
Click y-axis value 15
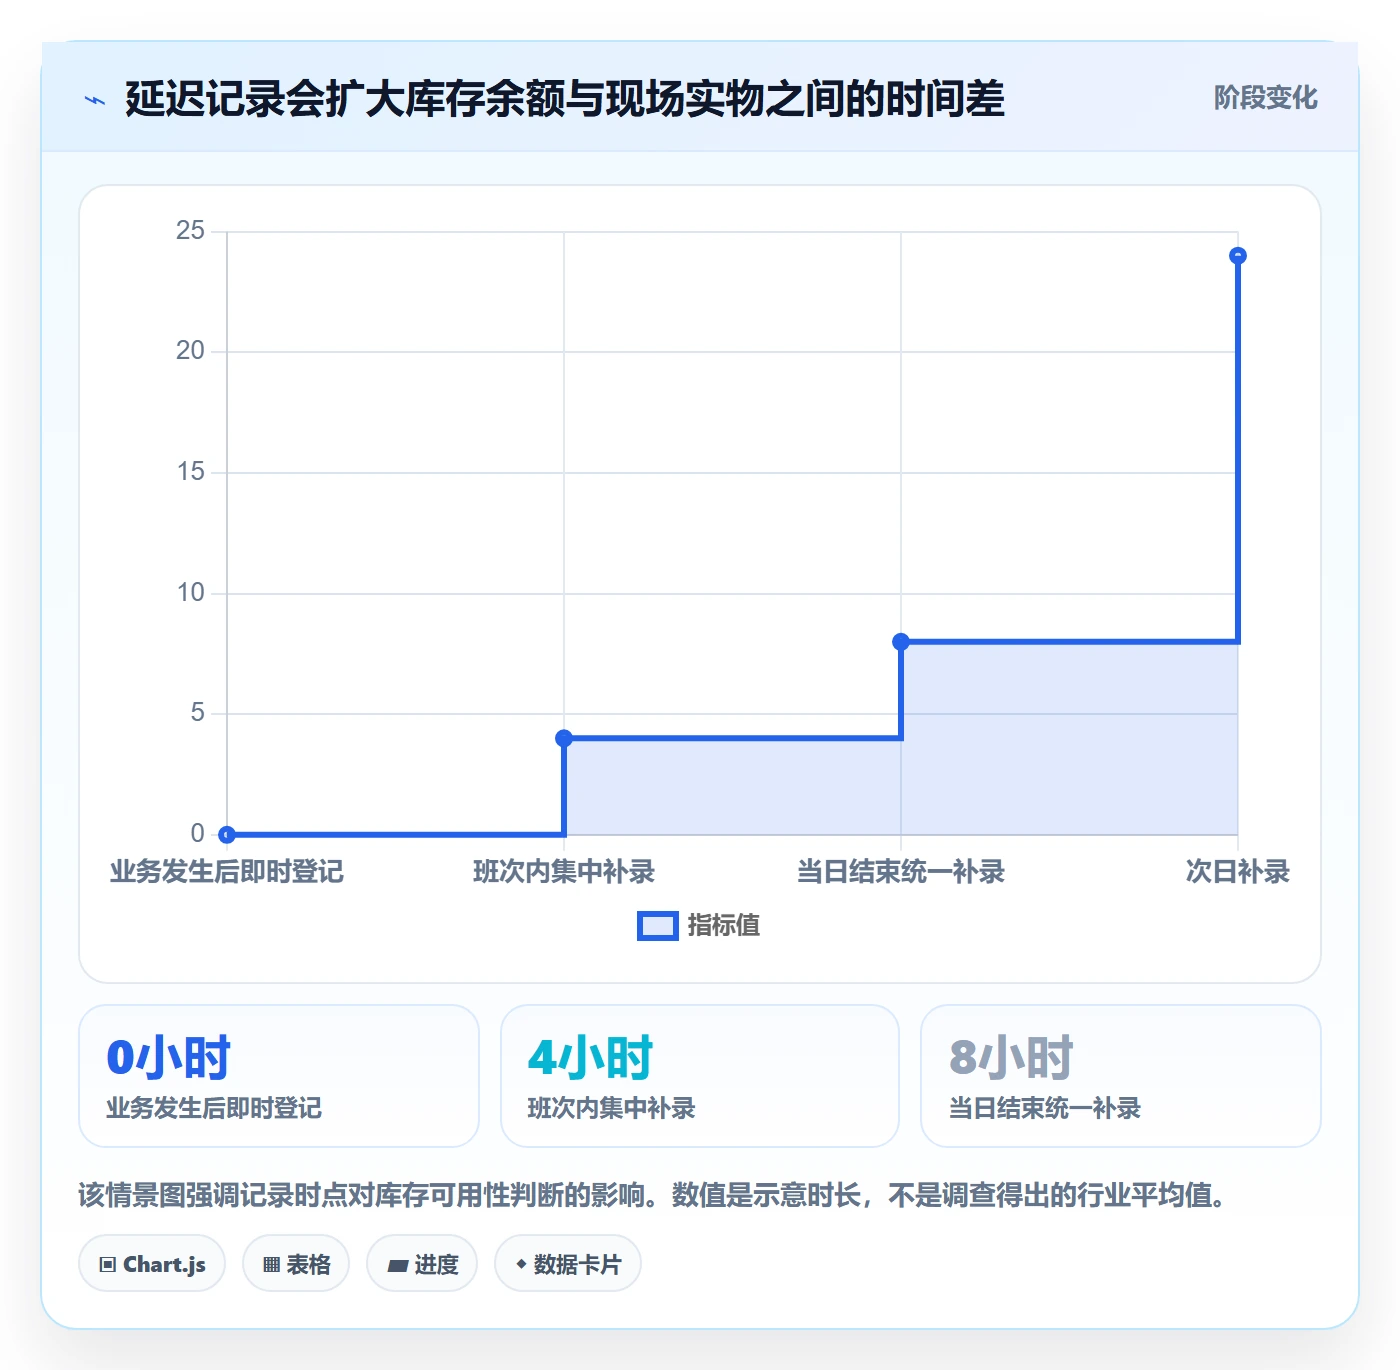pyautogui.click(x=190, y=472)
